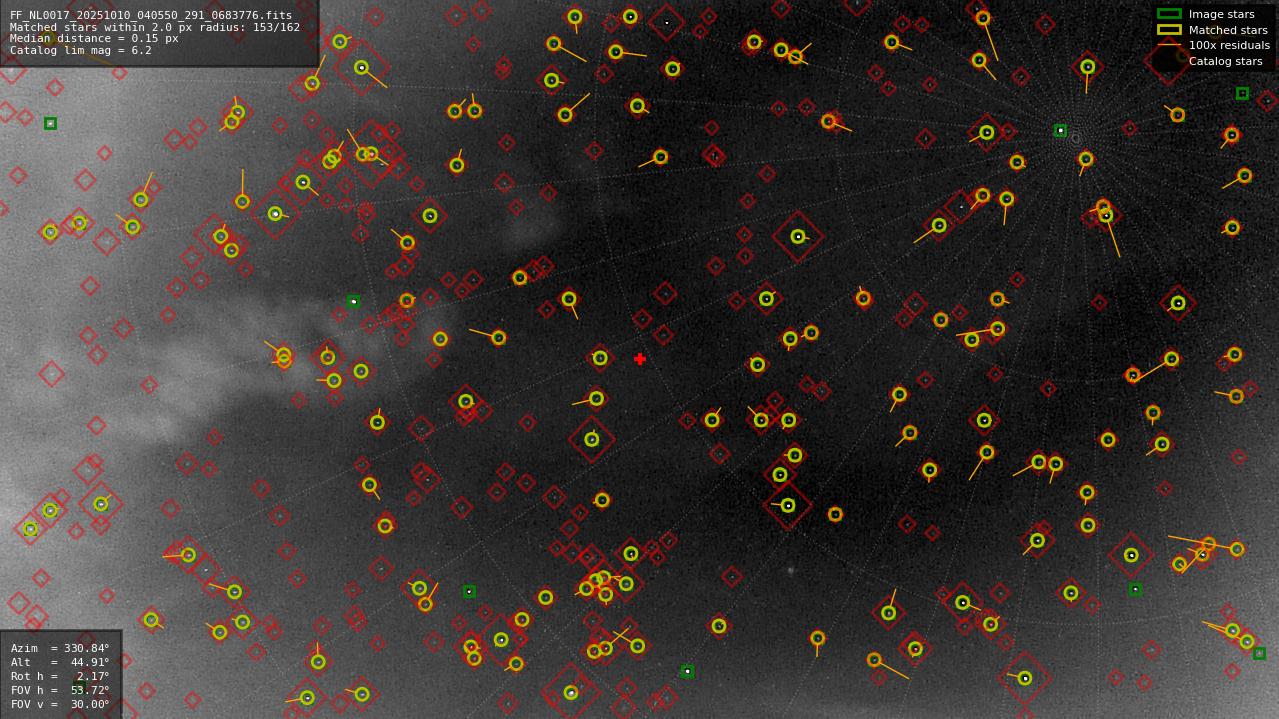Click the "FOV h = 53.72°" value
This screenshot has width=1279, height=719.
point(60,690)
